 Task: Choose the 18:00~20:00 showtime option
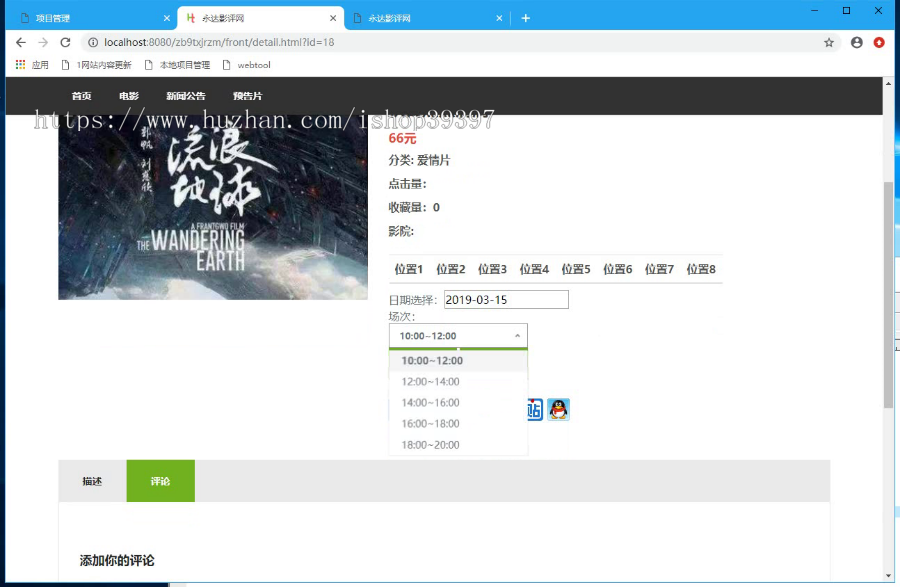pos(458,445)
